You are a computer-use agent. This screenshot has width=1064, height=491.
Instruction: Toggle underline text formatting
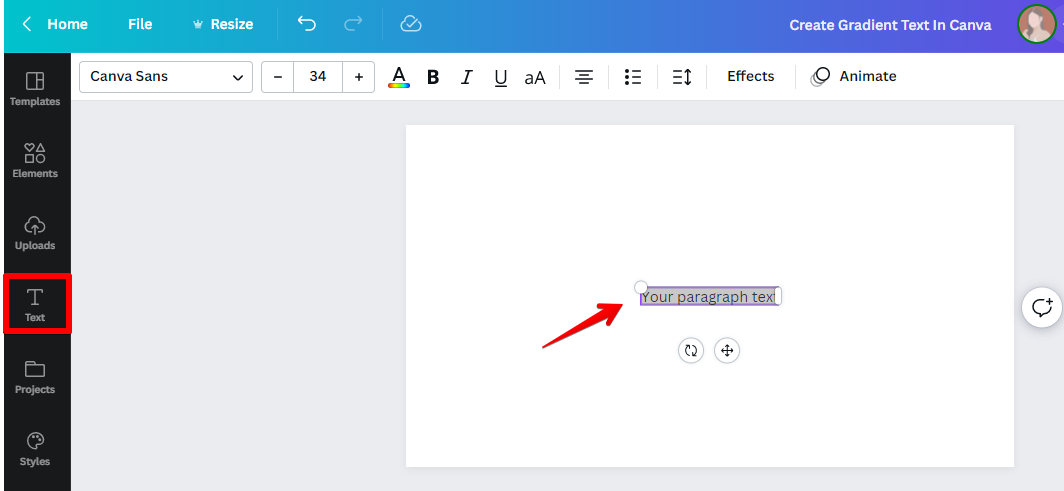point(501,77)
